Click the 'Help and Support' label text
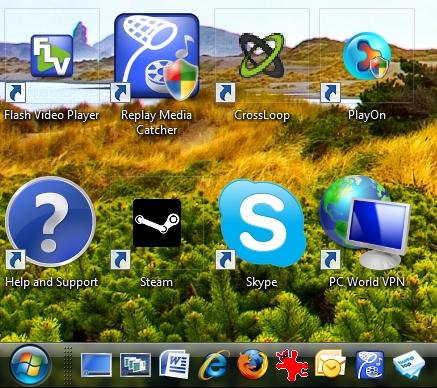The width and height of the screenshot is (437, 388). pos(52,282)
